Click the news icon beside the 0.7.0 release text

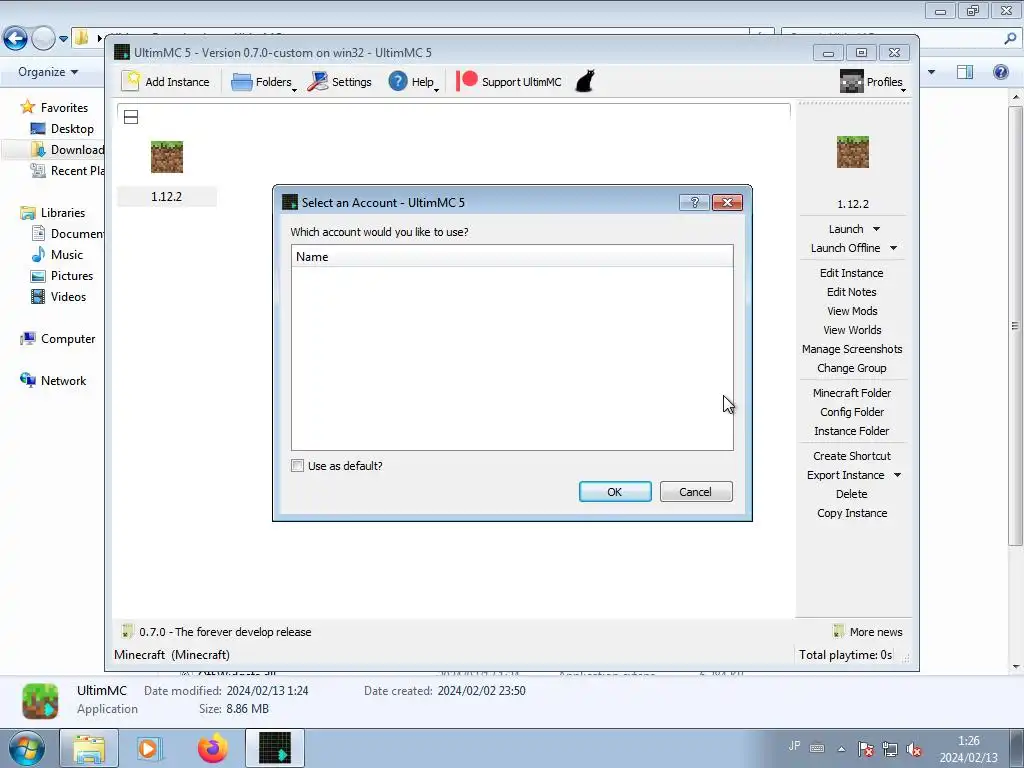127,631
